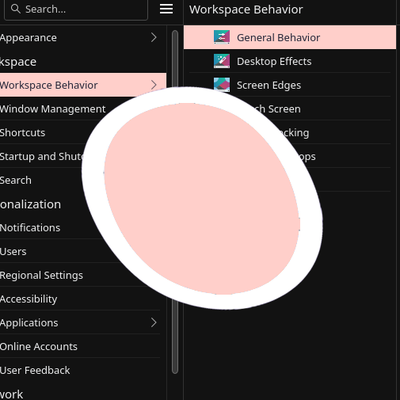Expand the Applications category chevron

click(x=154, y=322)
